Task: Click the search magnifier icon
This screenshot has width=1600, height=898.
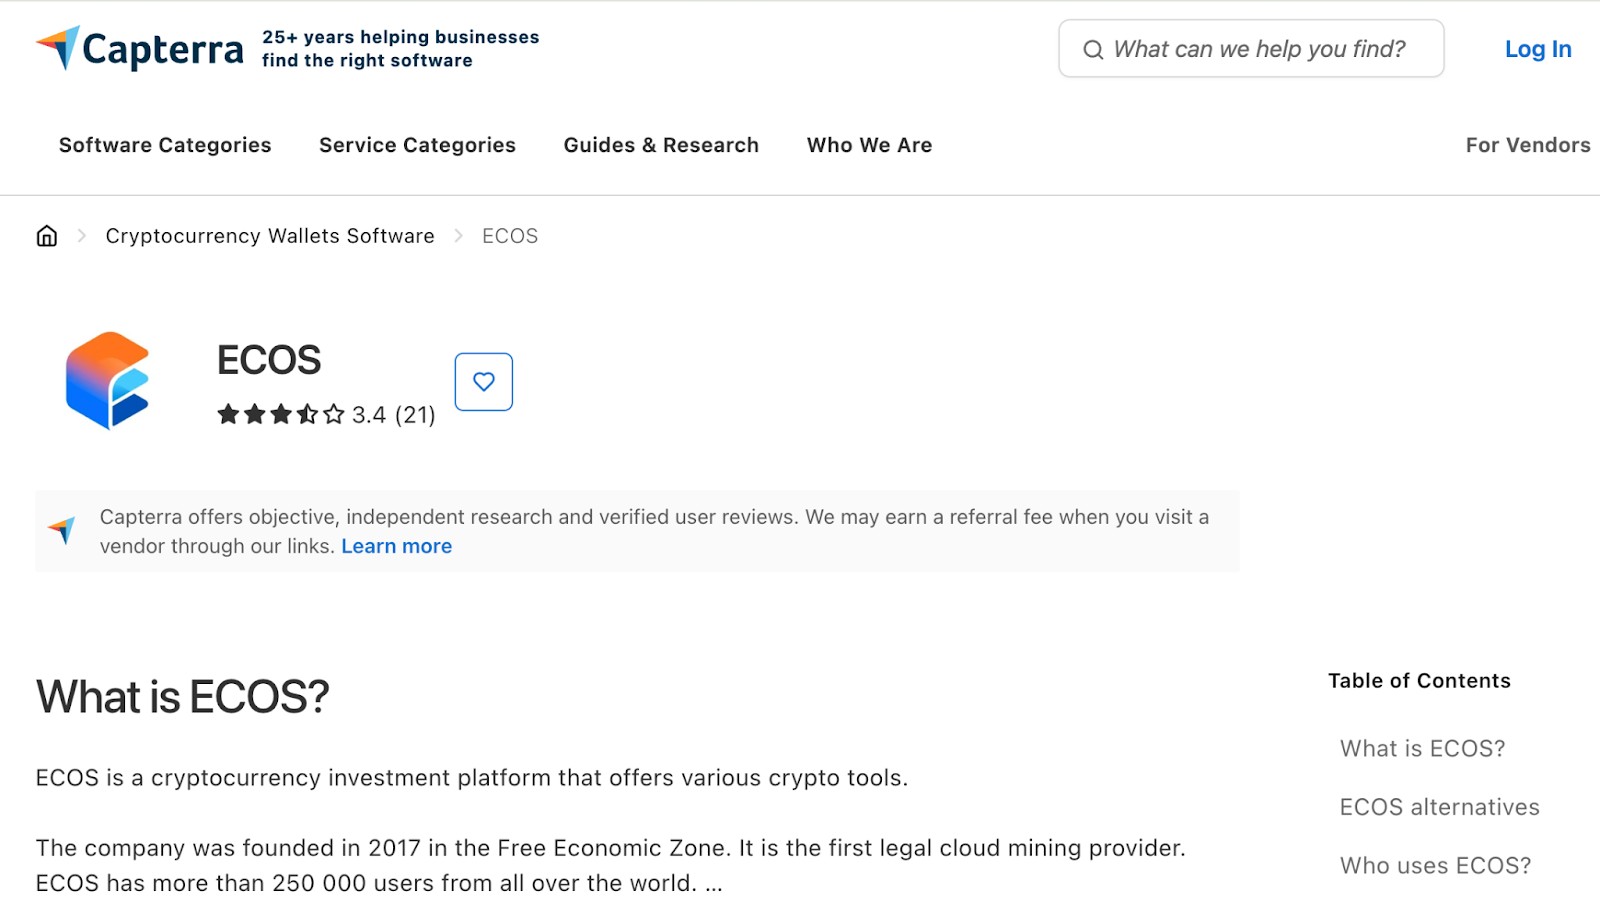Action: [x=1093, y=49]
